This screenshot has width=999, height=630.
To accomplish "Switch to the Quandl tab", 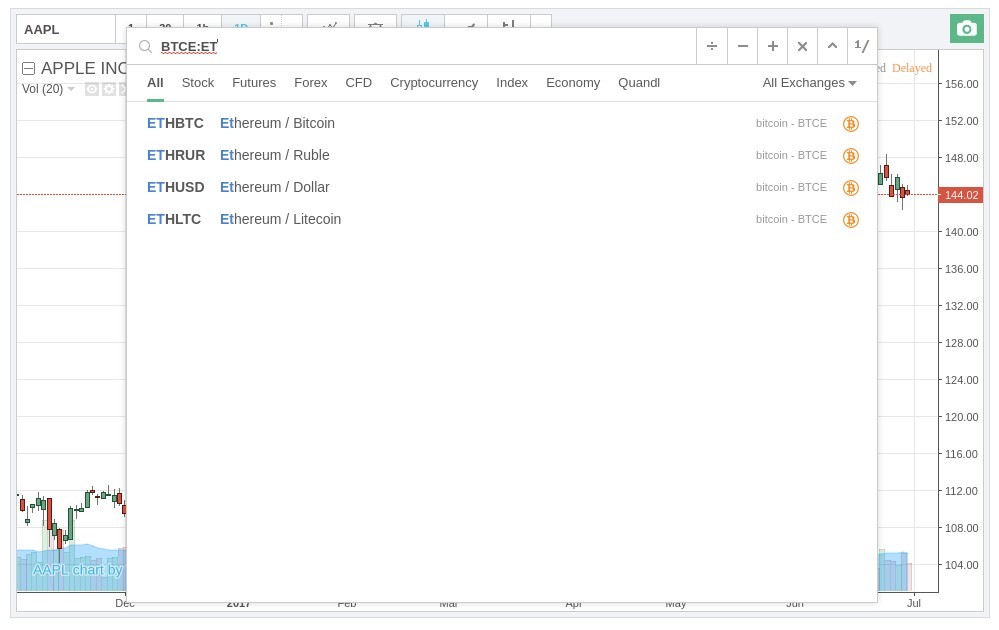I will [638, 83].
